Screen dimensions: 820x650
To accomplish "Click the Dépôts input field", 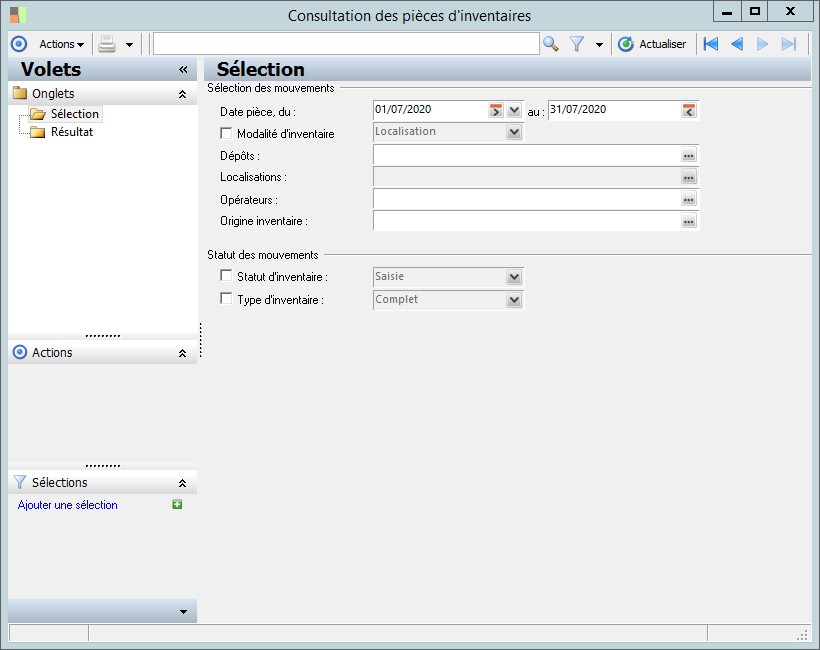I will 527,155.
